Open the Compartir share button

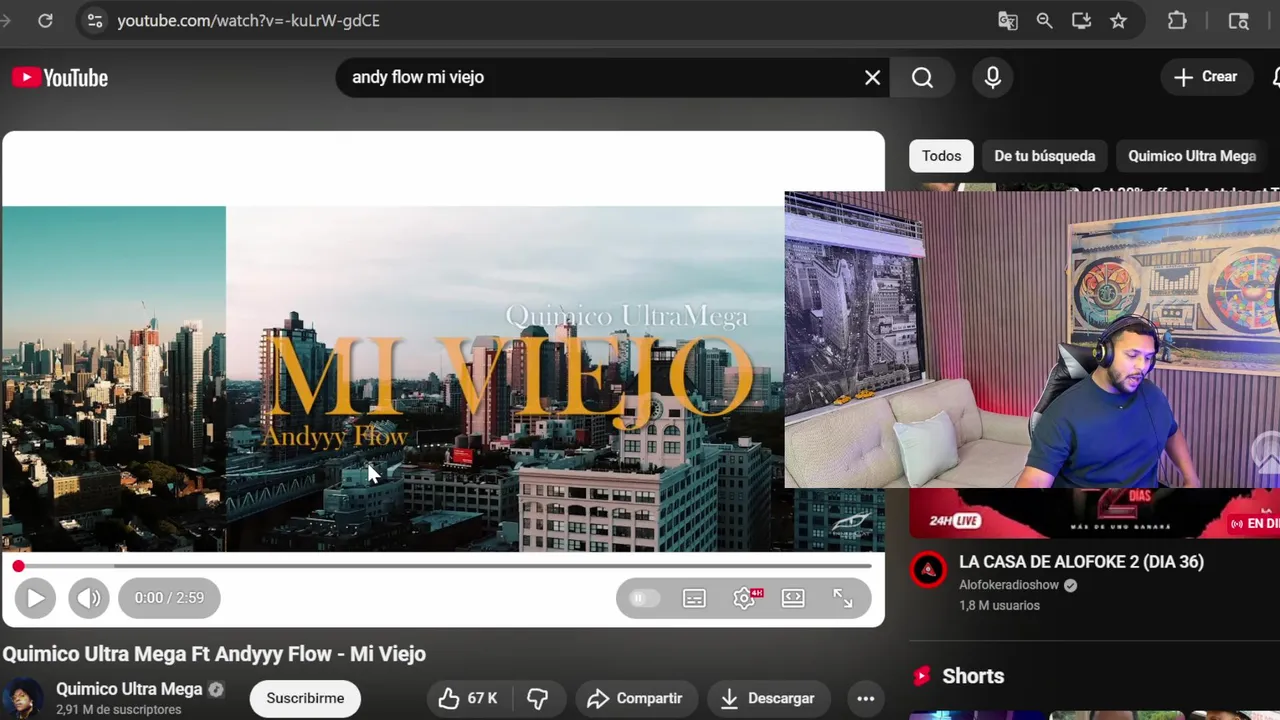[634, 698]
